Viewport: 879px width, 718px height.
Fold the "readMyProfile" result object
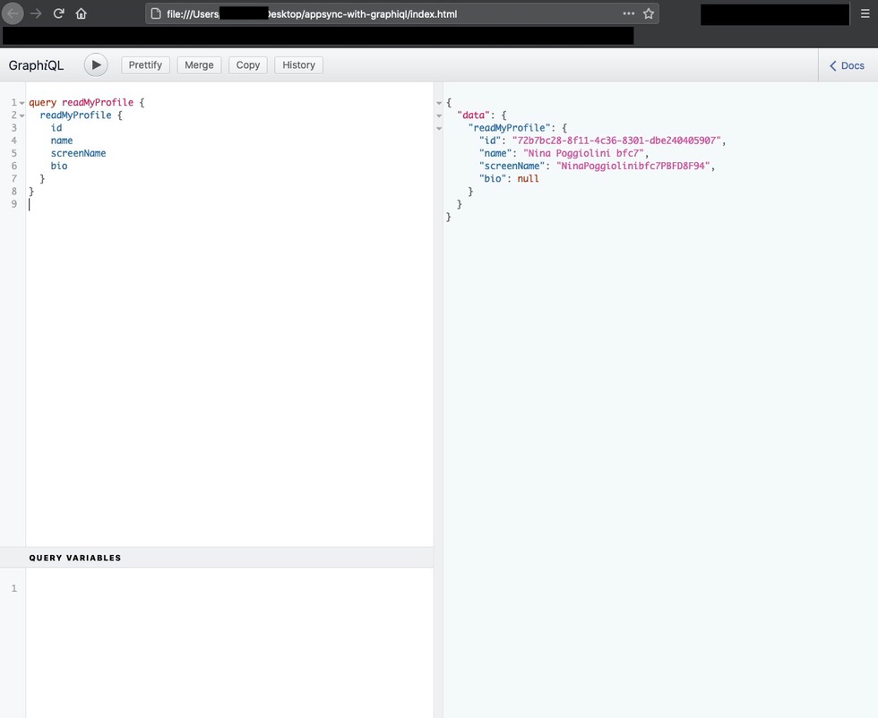[439, 129]
